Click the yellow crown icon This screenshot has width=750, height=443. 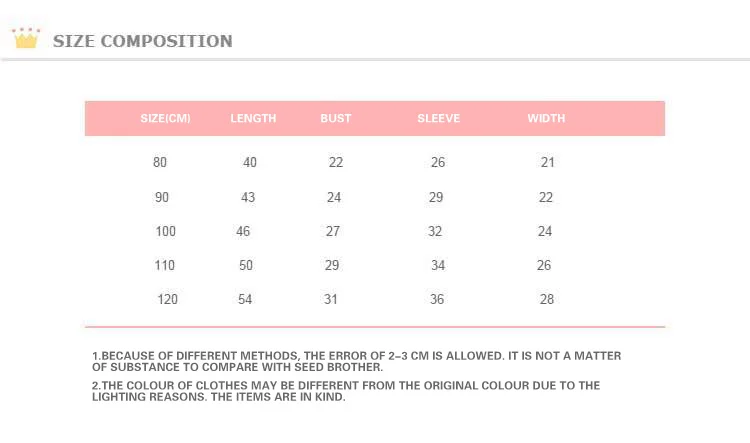[x=26, y=38]
